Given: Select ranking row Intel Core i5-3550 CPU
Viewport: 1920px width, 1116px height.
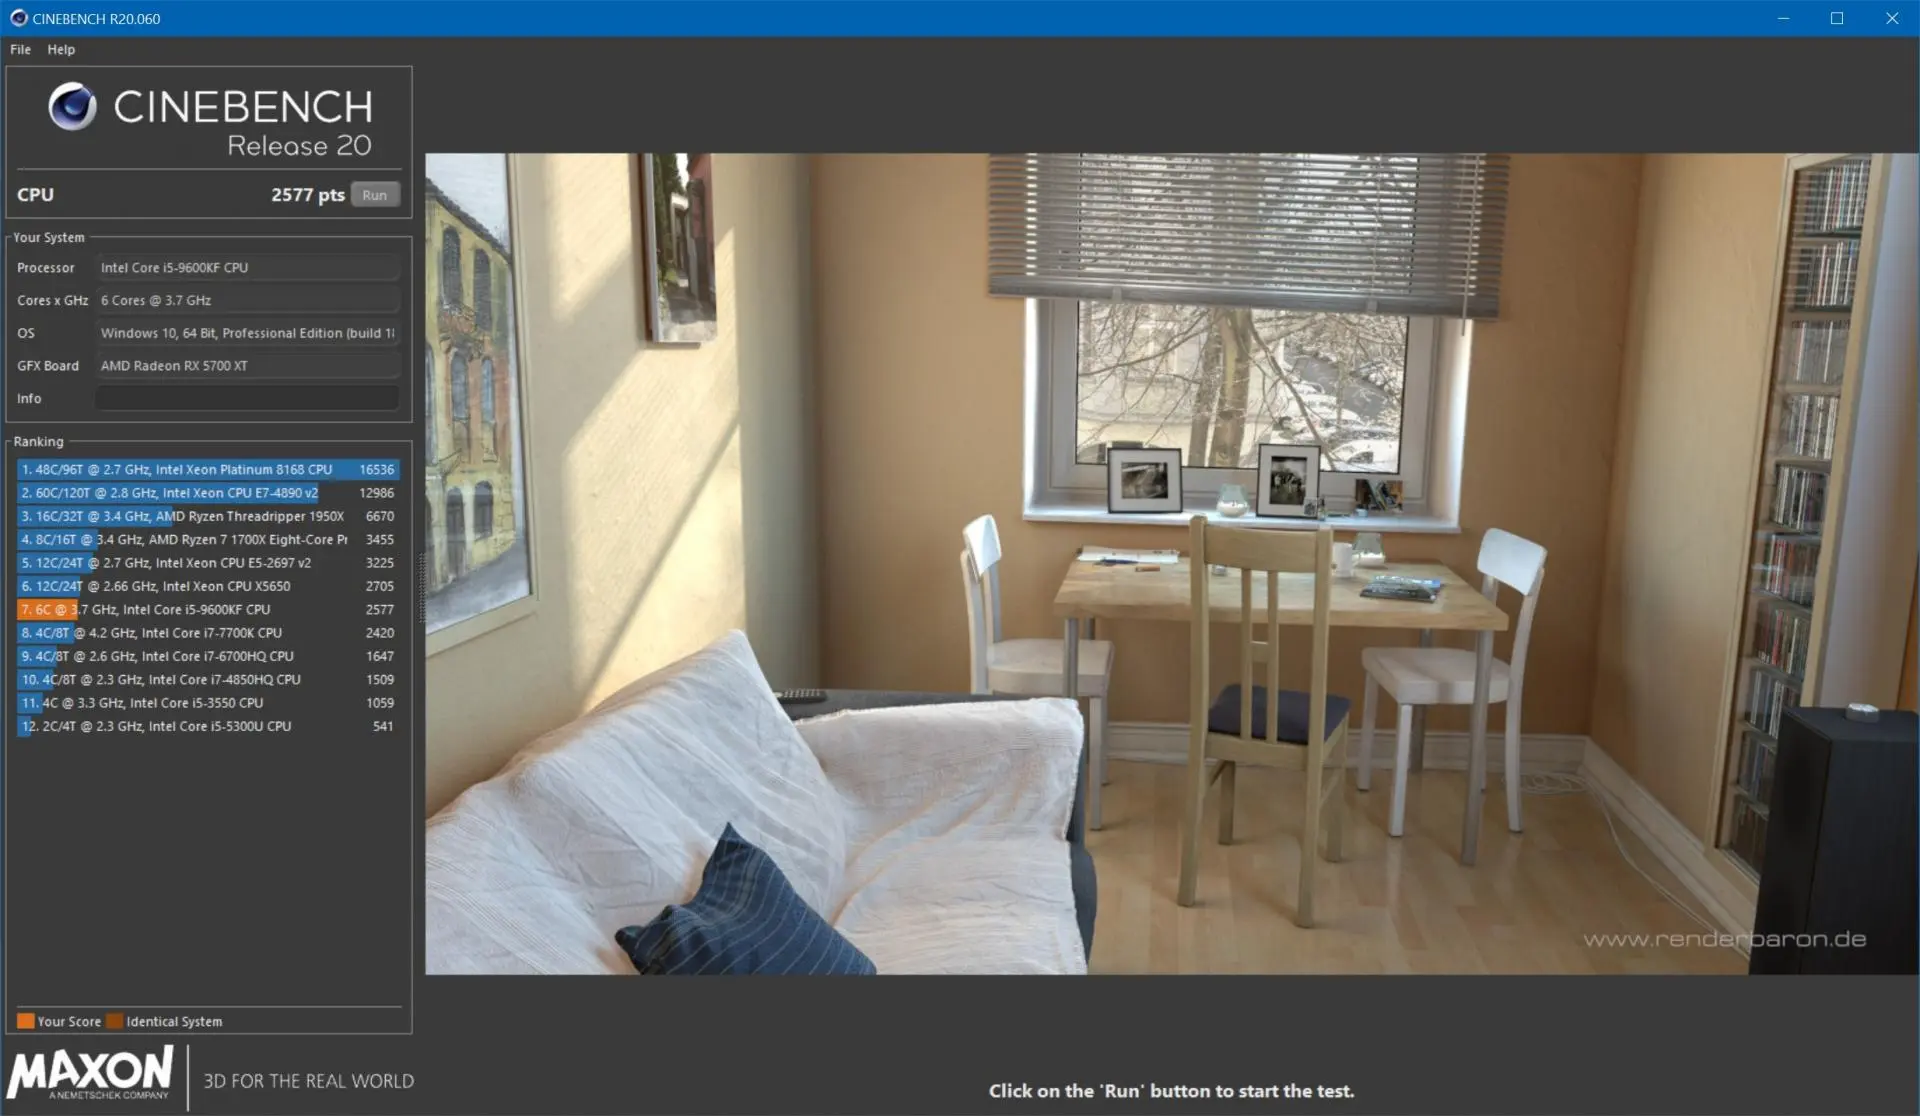Looking at the screenshot, I should click(208, 703).
